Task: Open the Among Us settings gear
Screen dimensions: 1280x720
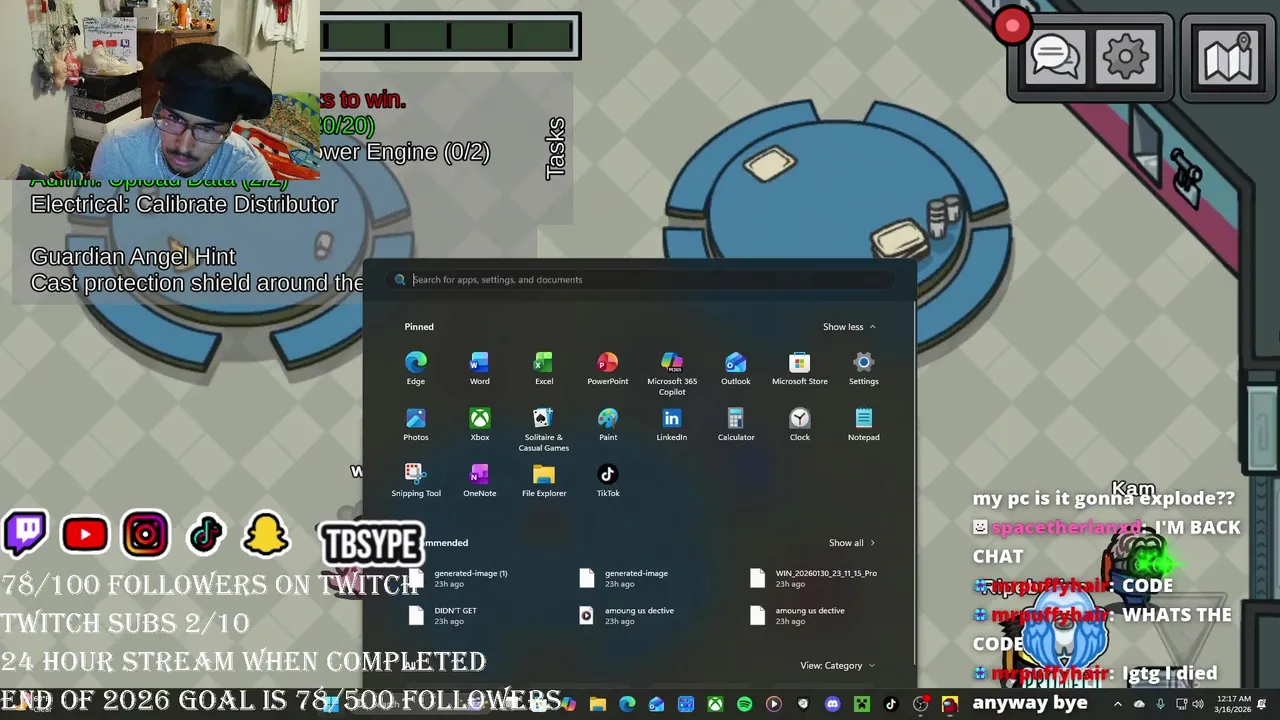Action: point(1126,58)
